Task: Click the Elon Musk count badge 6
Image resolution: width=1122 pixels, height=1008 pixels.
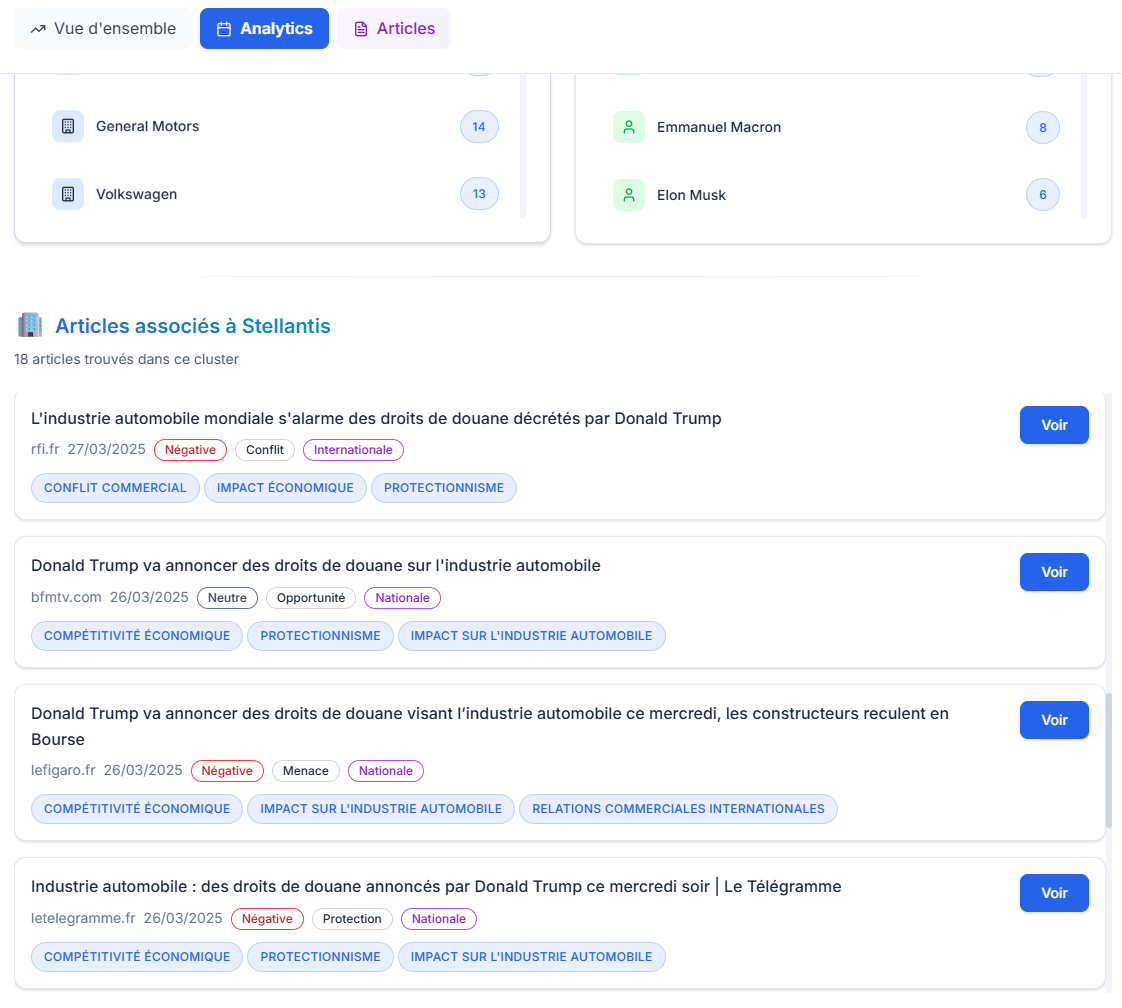Action: pyautogui.click(x=1043, y=195)
